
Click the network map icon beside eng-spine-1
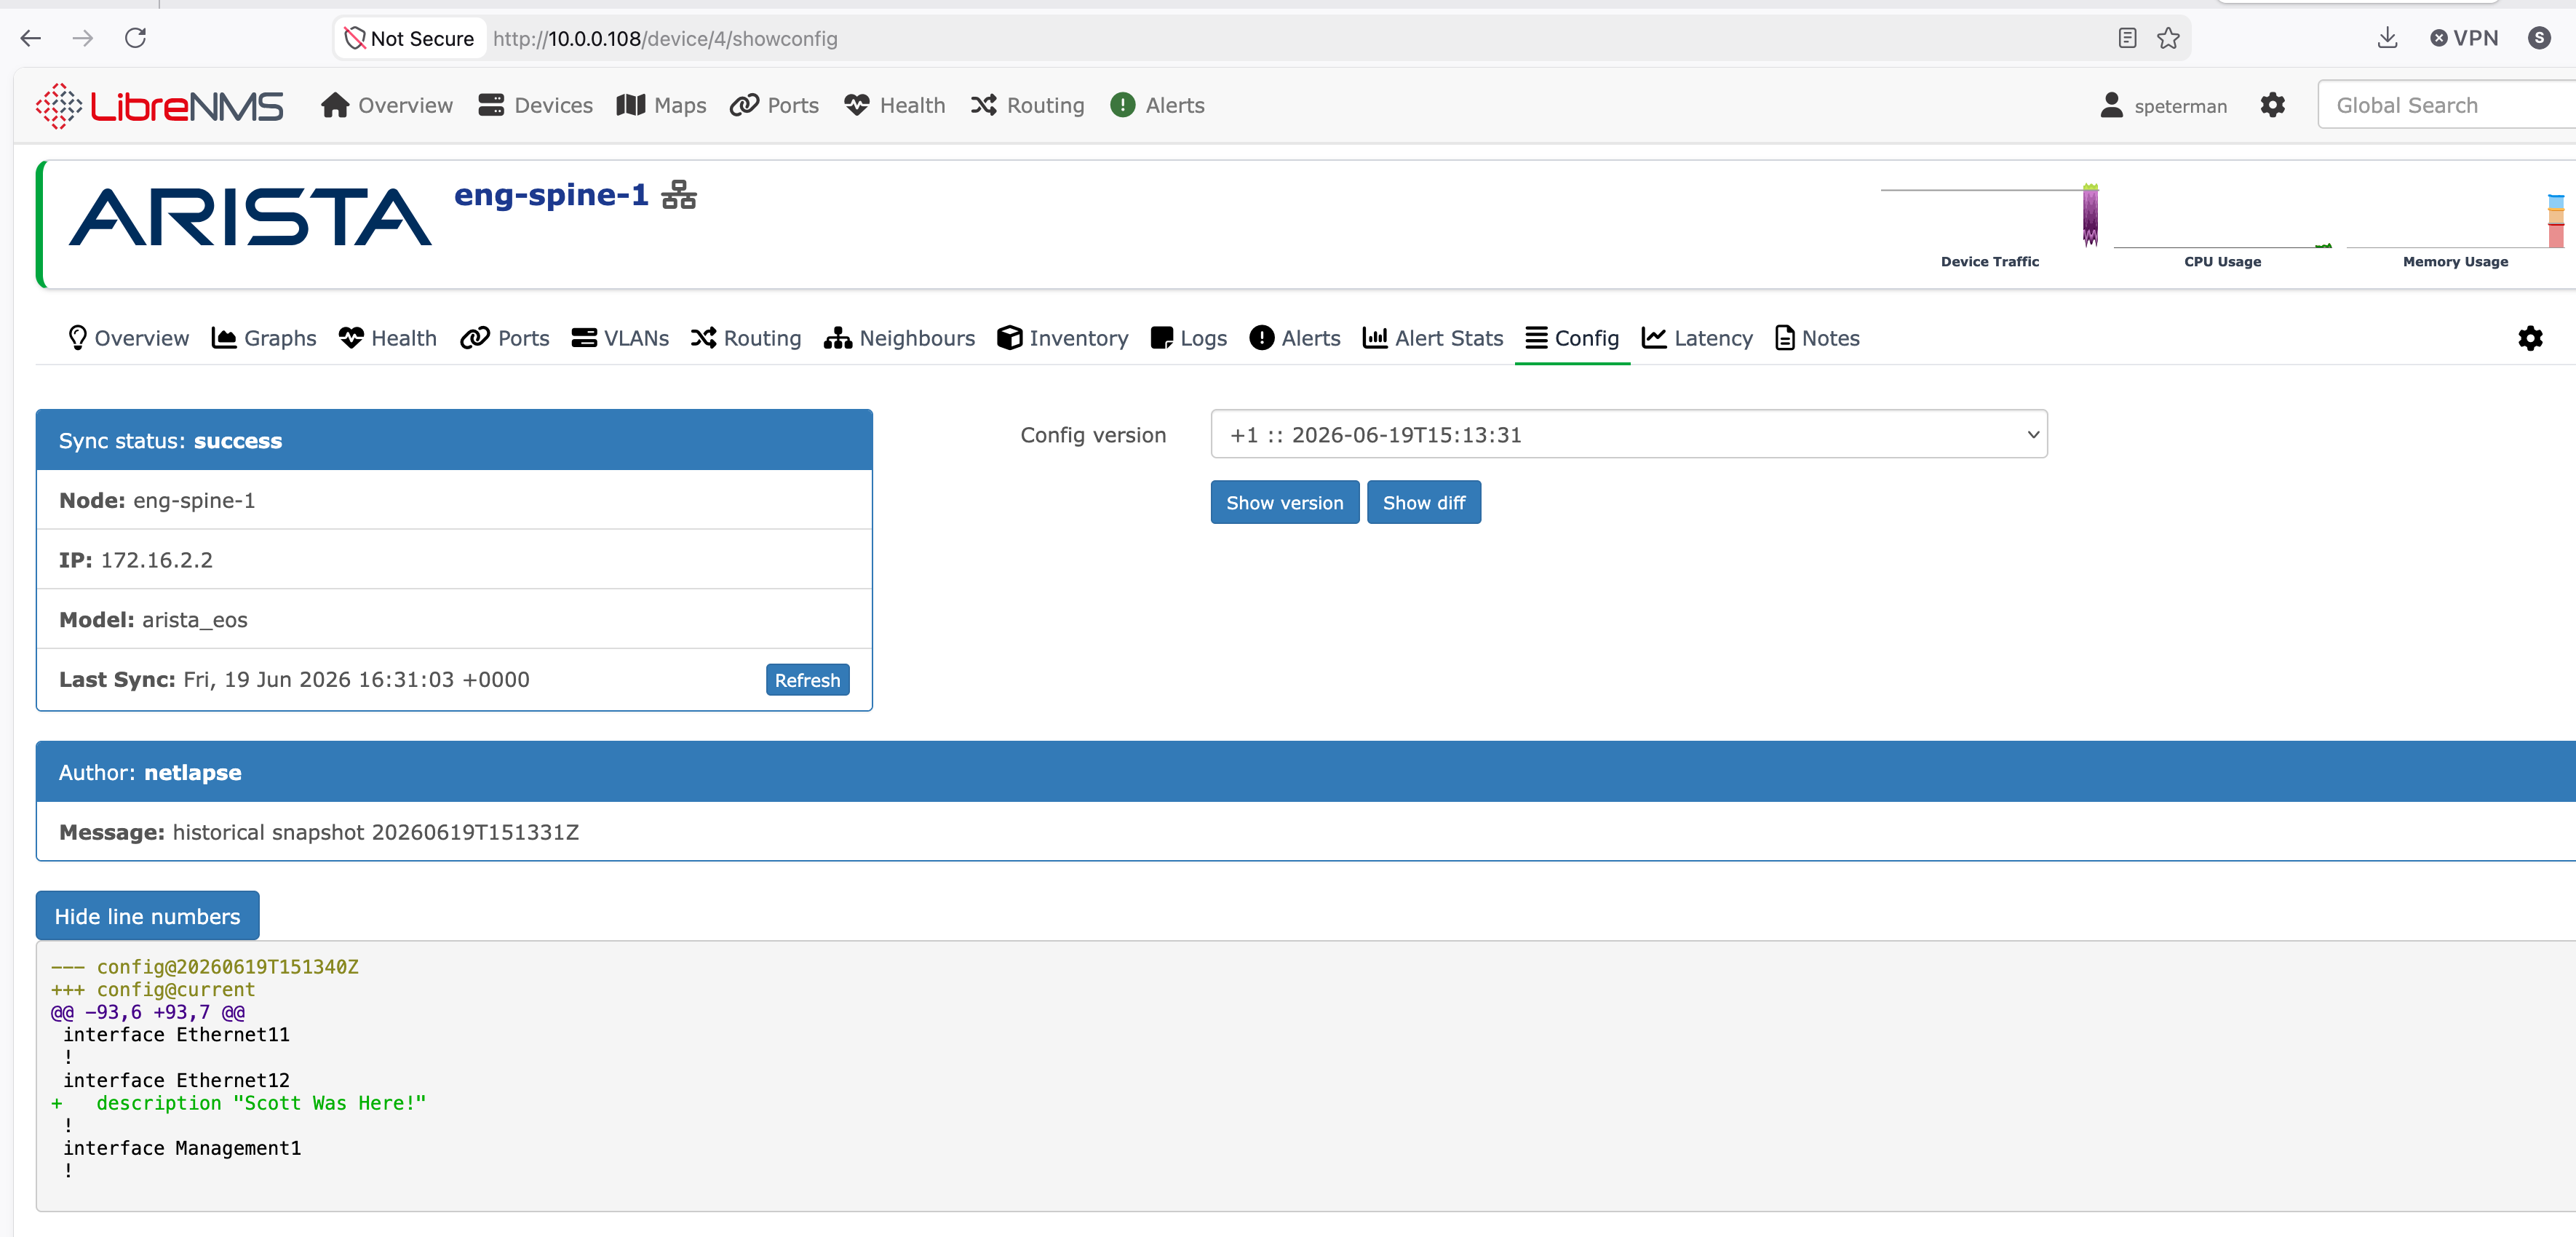click(x=679, y=194)
